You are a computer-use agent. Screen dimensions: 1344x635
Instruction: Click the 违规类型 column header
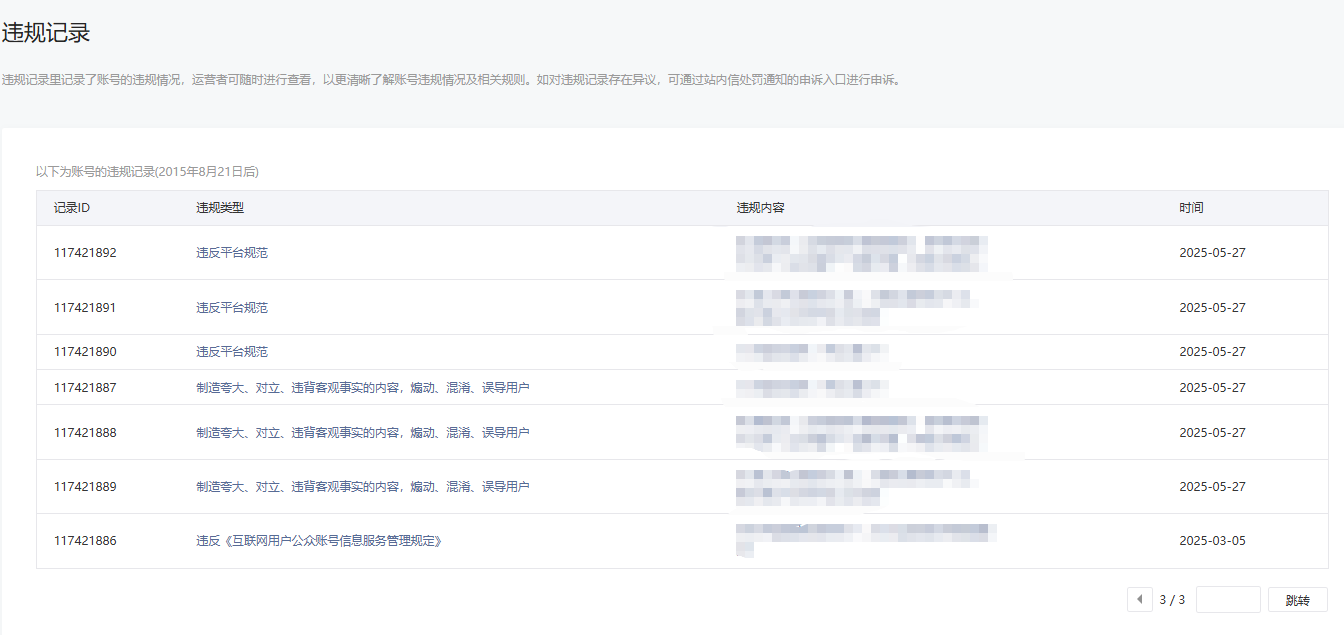220,208
